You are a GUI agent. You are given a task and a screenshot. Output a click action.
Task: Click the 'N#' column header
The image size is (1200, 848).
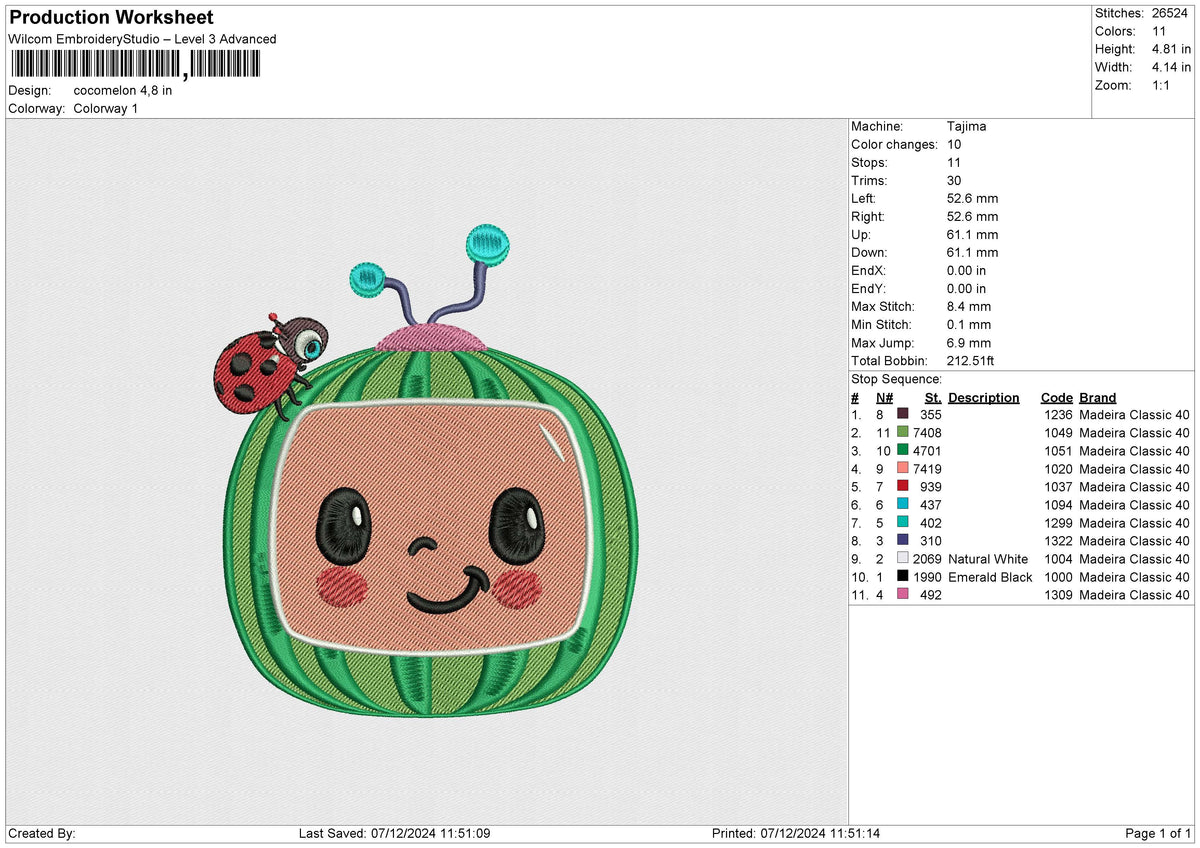[x=884, y=397]
